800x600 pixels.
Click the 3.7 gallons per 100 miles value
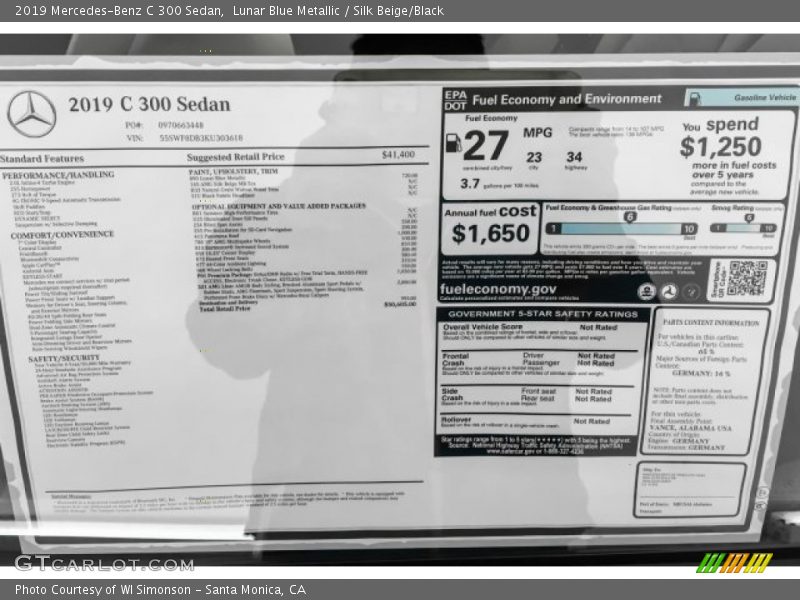(470, 184)
